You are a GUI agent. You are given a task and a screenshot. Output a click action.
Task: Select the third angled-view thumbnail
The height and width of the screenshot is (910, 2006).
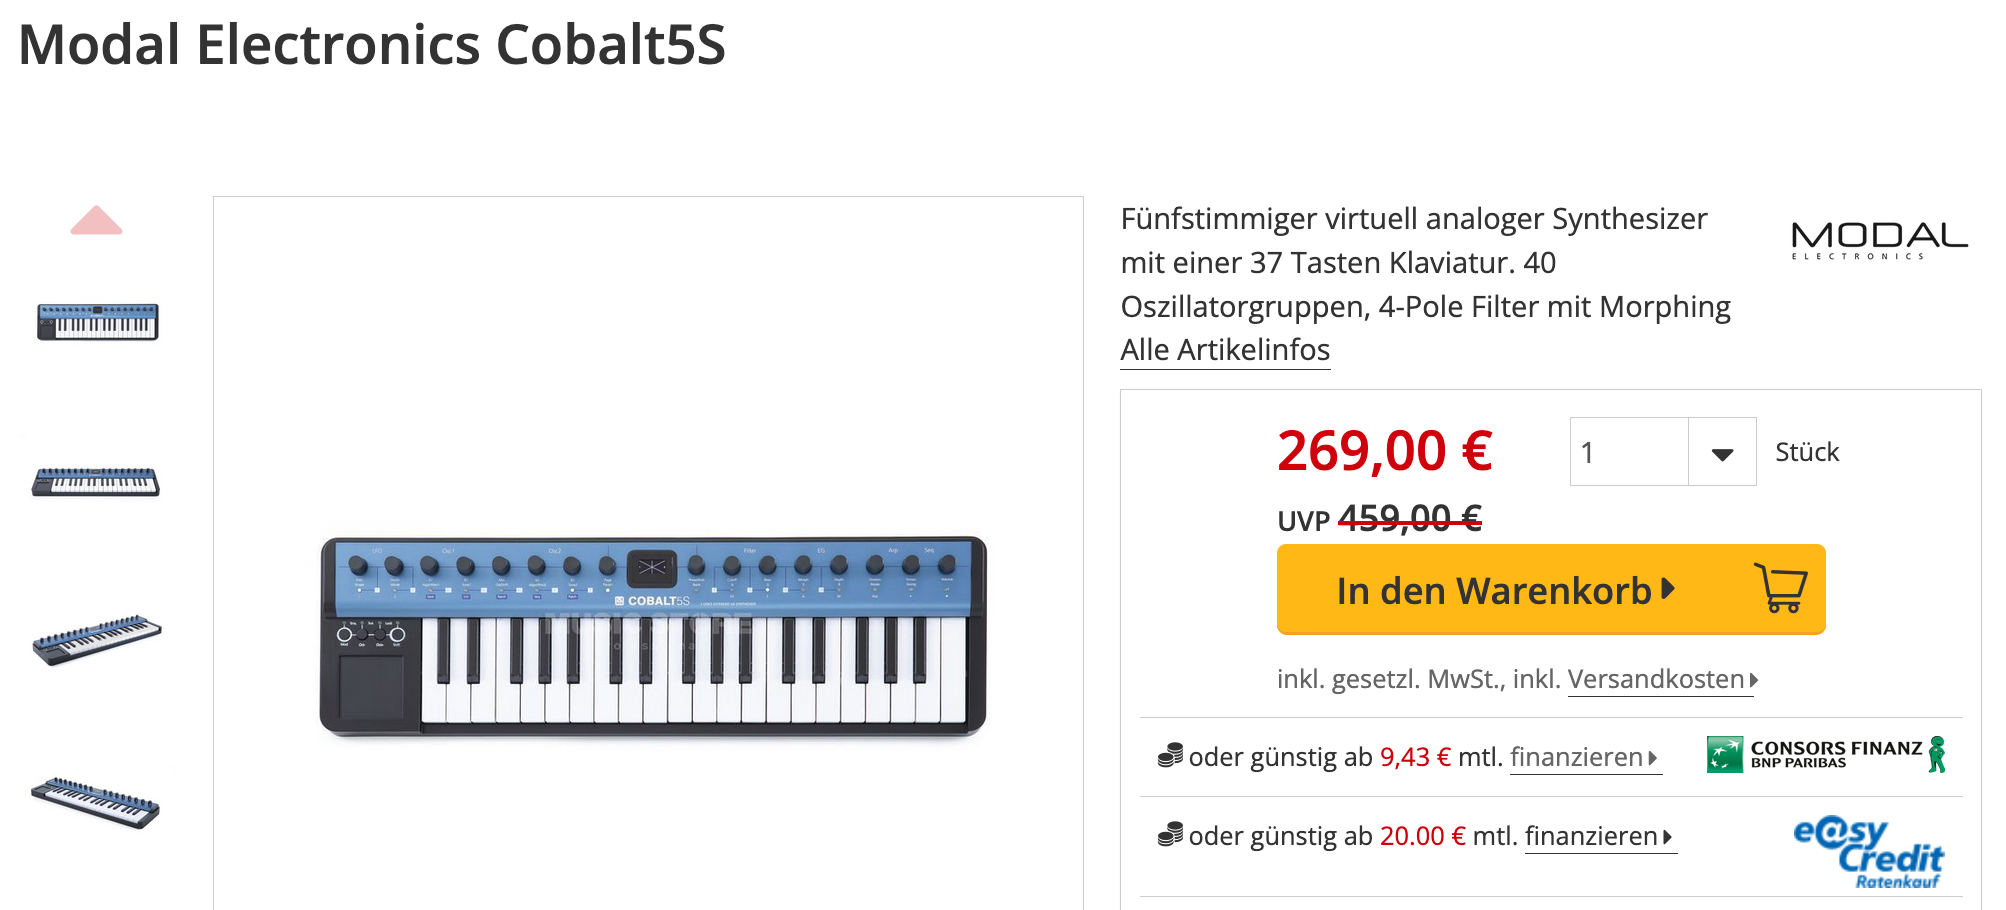coord(97,640)
